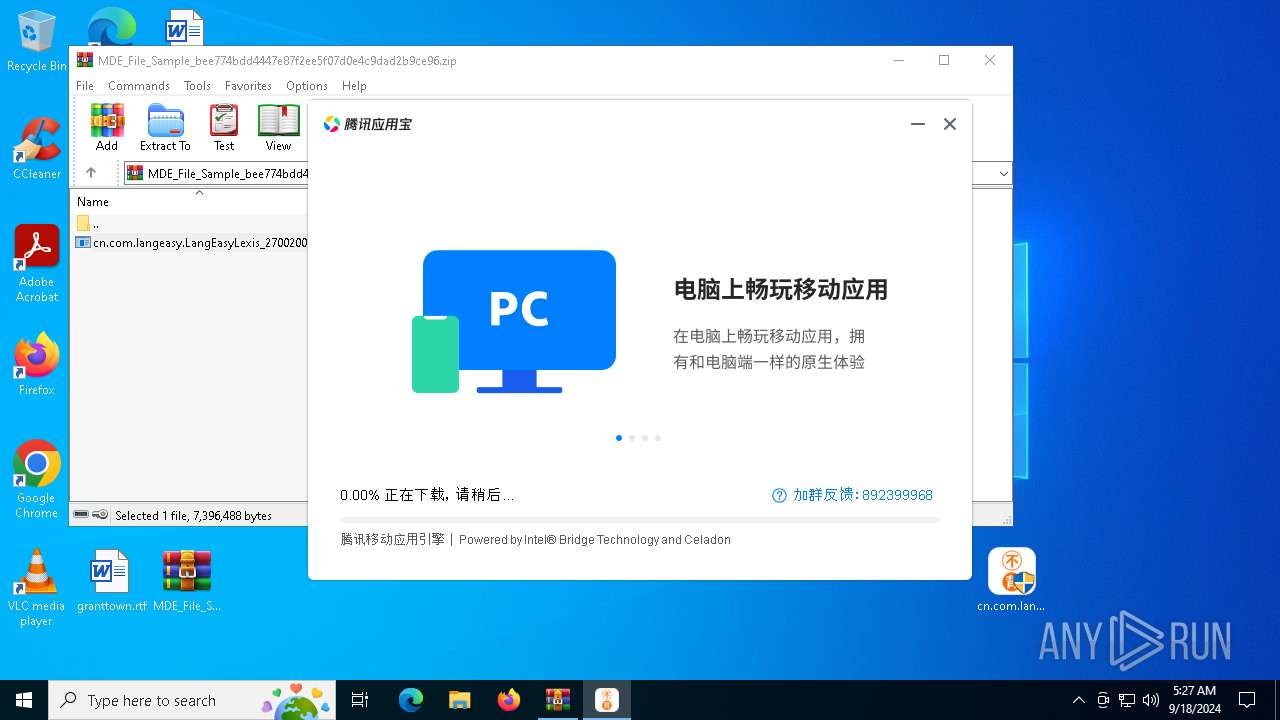The width and height of the screenshot is (1280, 720).
Task: Open Task View from the taskbar
Action: (360, 700)
